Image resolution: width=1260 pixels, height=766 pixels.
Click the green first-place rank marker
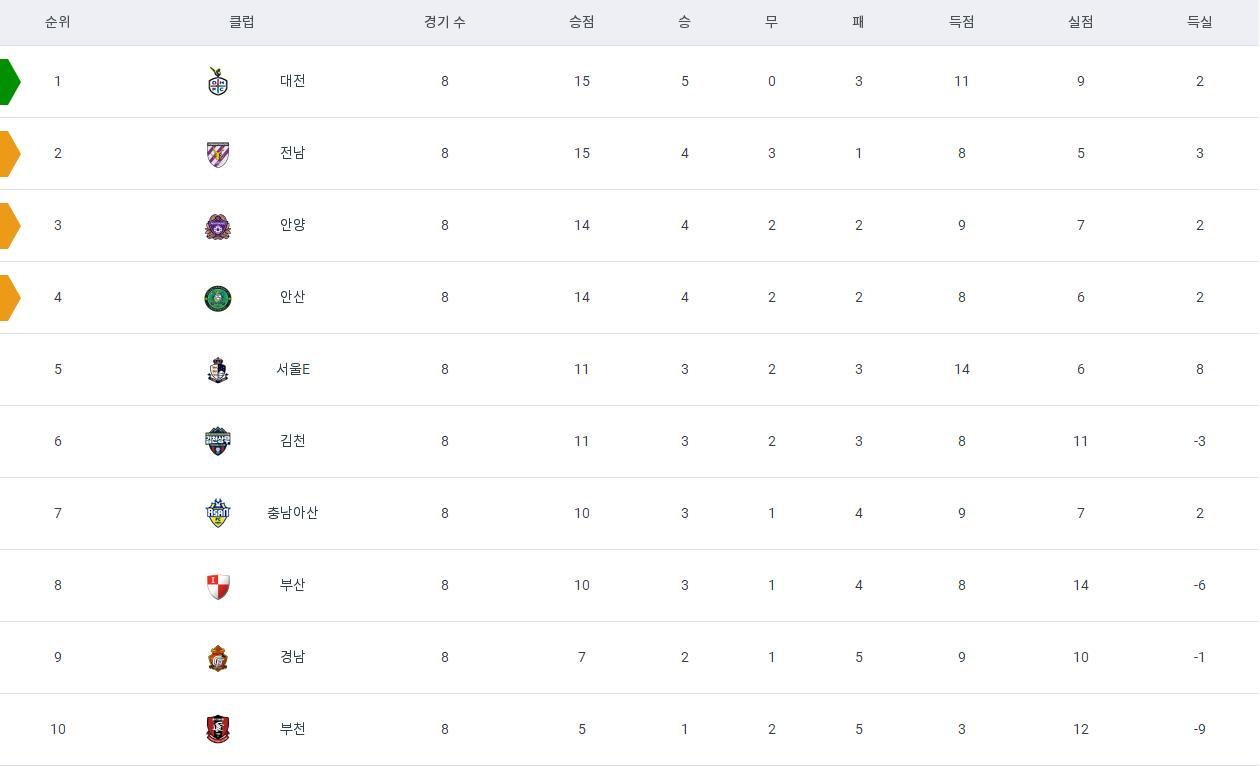pyautogui.click(x=9, y=82)
